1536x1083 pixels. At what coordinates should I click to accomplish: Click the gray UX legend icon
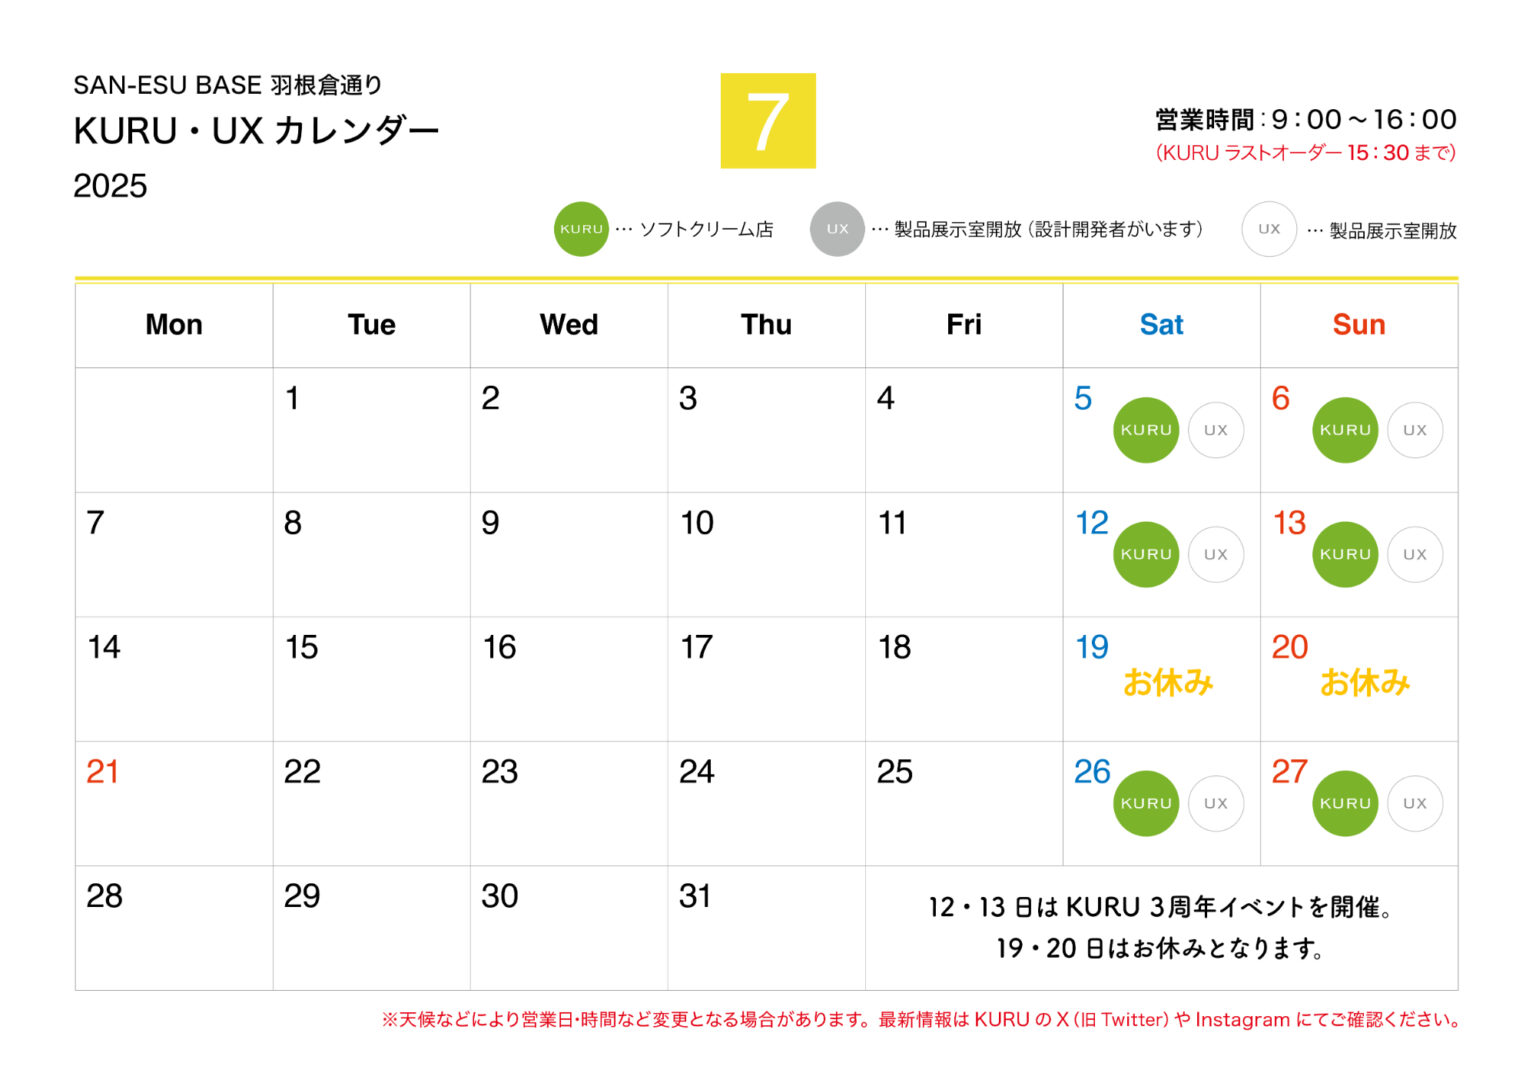[837, 229]
